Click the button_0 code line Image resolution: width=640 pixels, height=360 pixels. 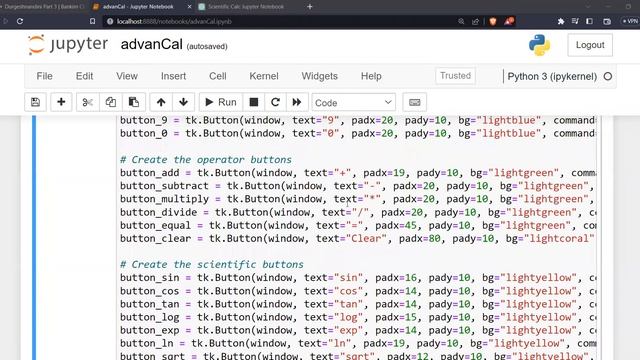point(358,133)
